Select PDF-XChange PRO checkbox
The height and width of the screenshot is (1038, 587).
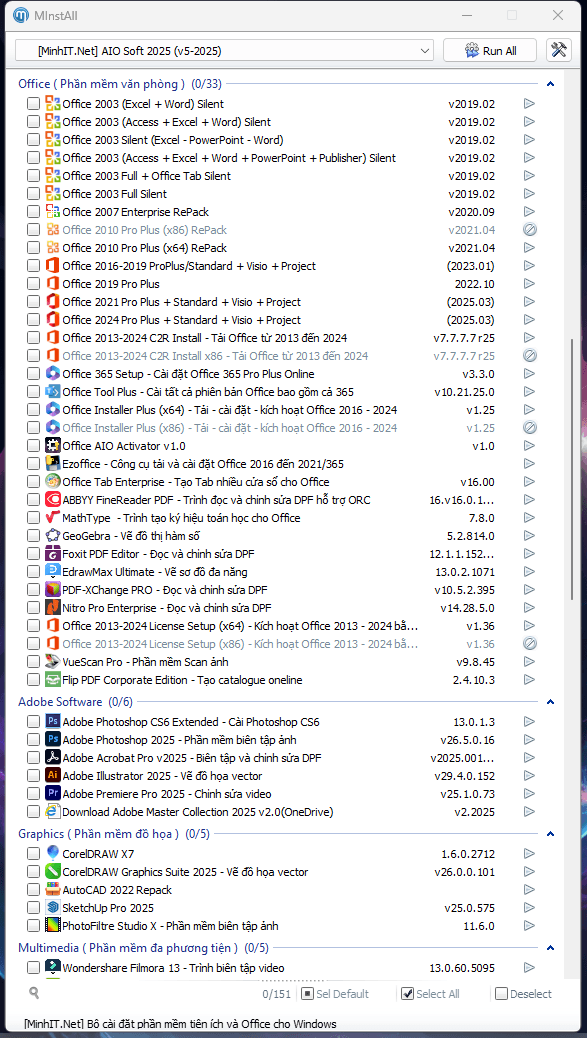[x=33, y=589]
